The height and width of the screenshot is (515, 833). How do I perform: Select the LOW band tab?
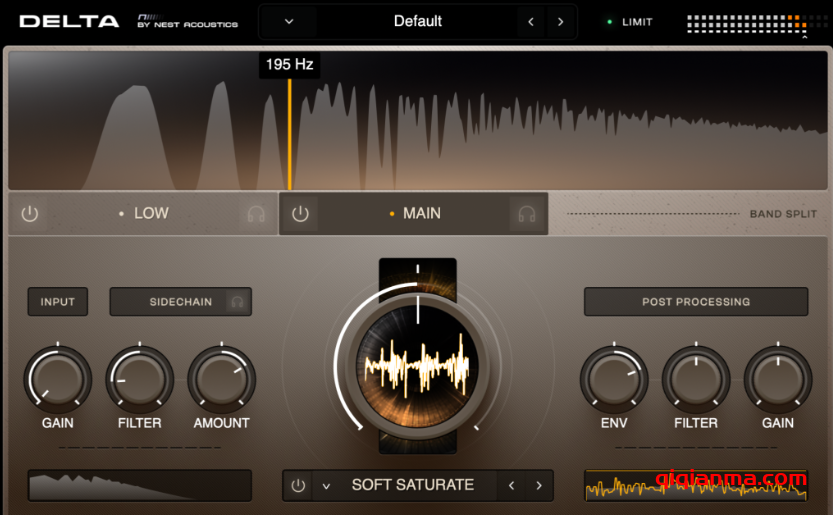143,214
